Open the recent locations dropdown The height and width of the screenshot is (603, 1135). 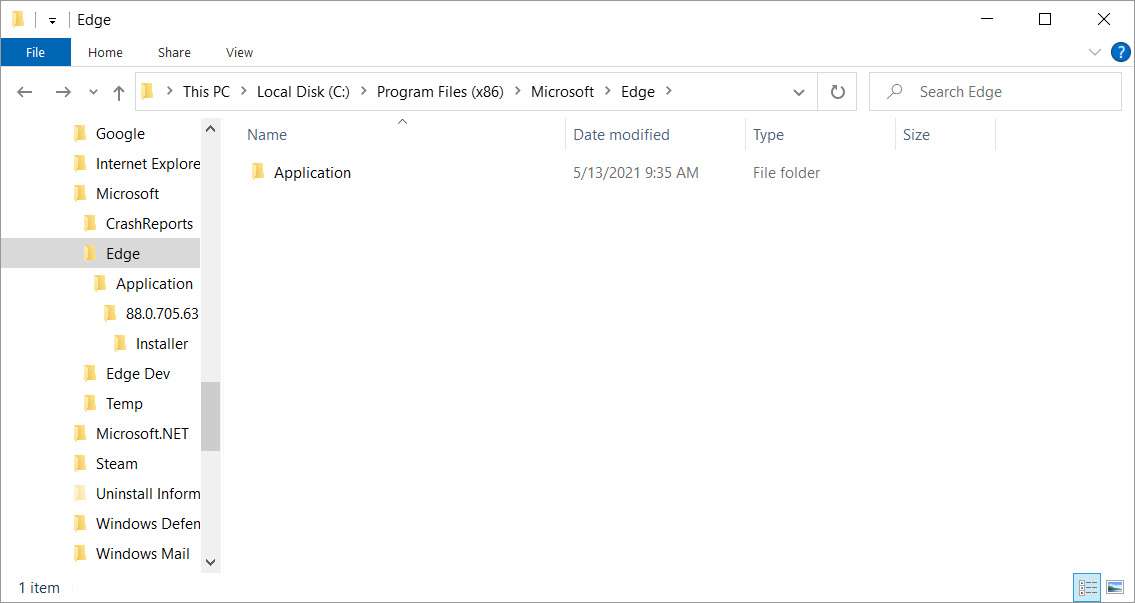93,92
